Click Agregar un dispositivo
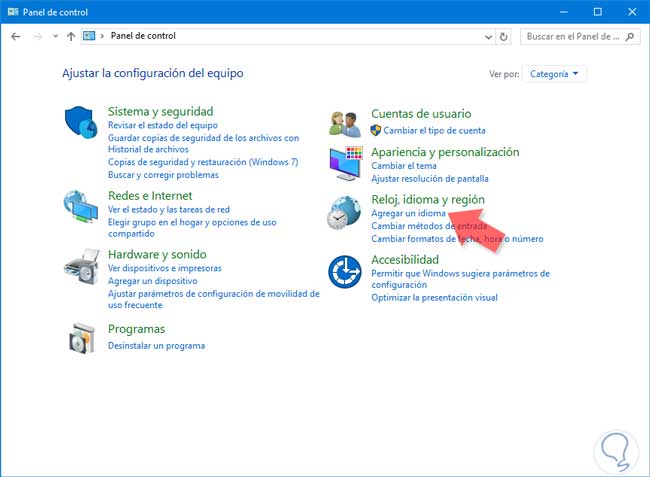 [153, 281]
